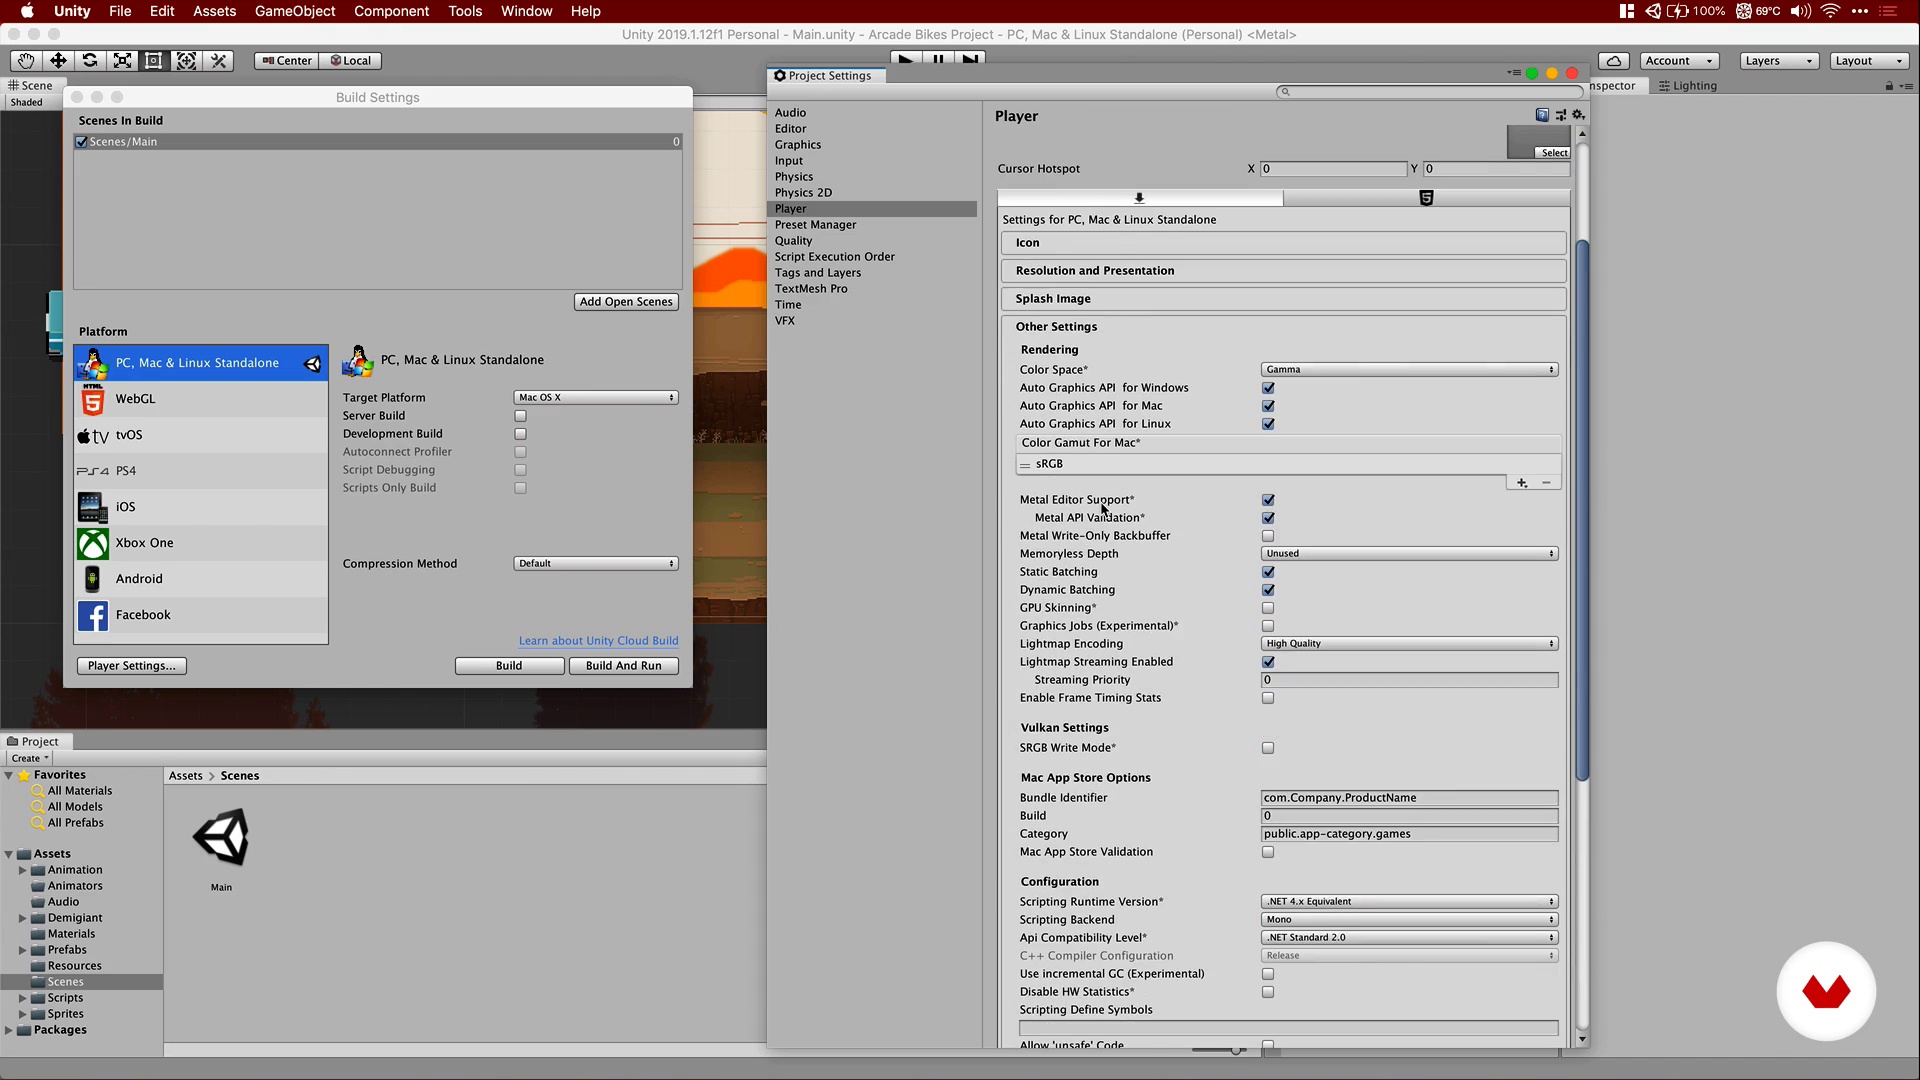Choose the Xbox One platform

coord(200,543)
